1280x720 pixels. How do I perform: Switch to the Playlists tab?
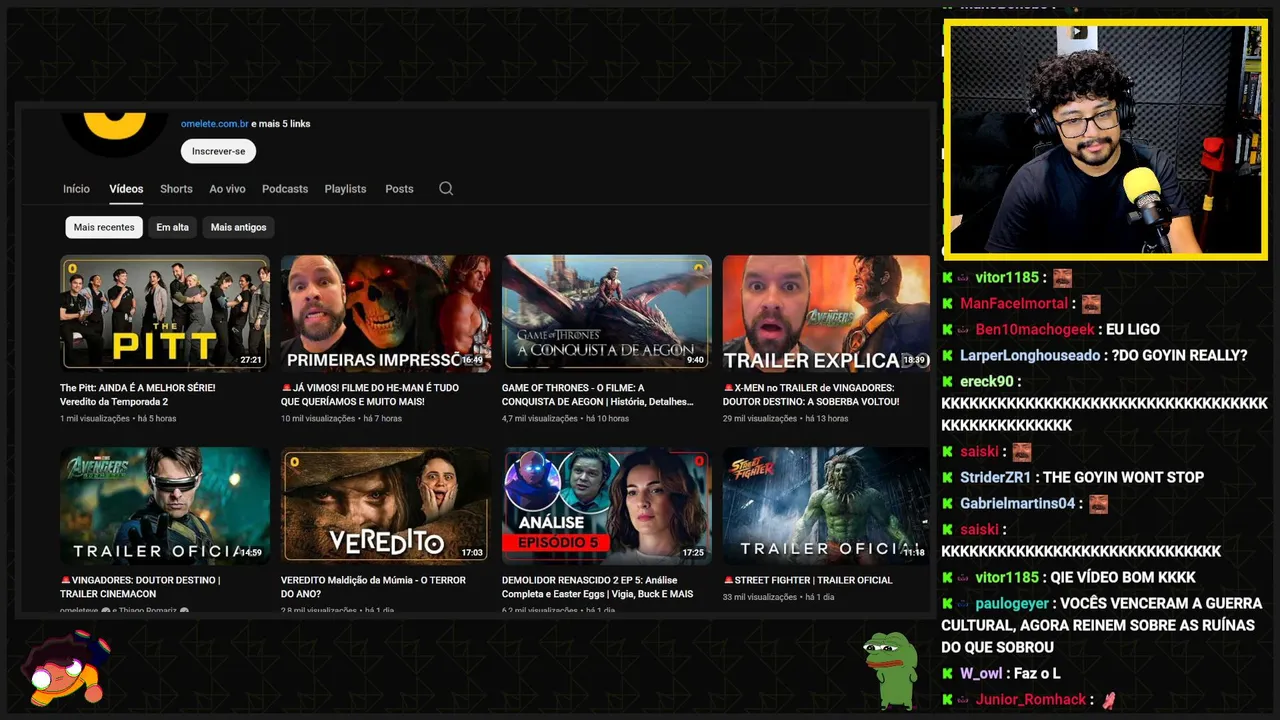[x=345, y=188]
